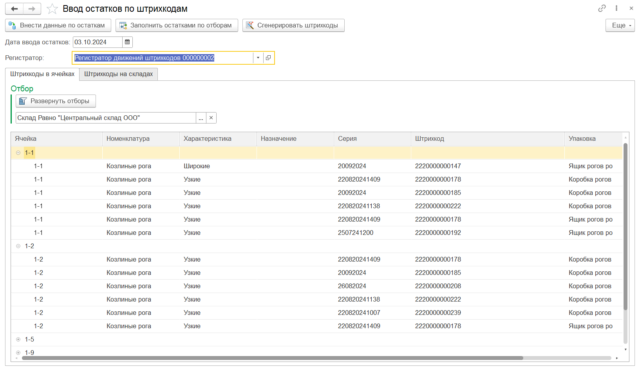Click the Упаковка column header
This screenshot has width=640, height=369.
(x=593, y=139)
